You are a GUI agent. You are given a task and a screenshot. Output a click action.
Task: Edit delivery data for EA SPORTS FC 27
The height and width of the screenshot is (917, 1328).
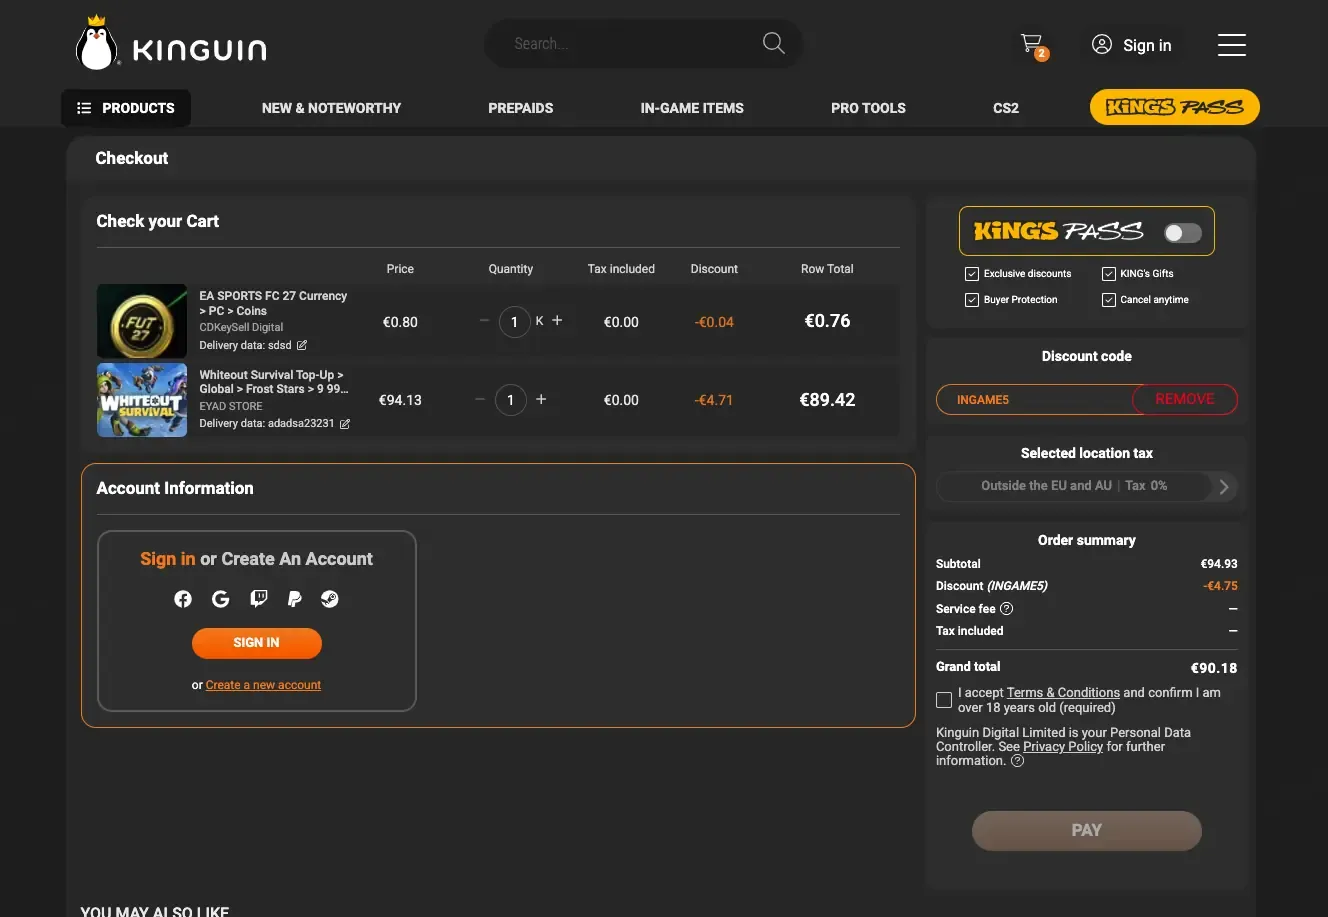tap(302, 345)
